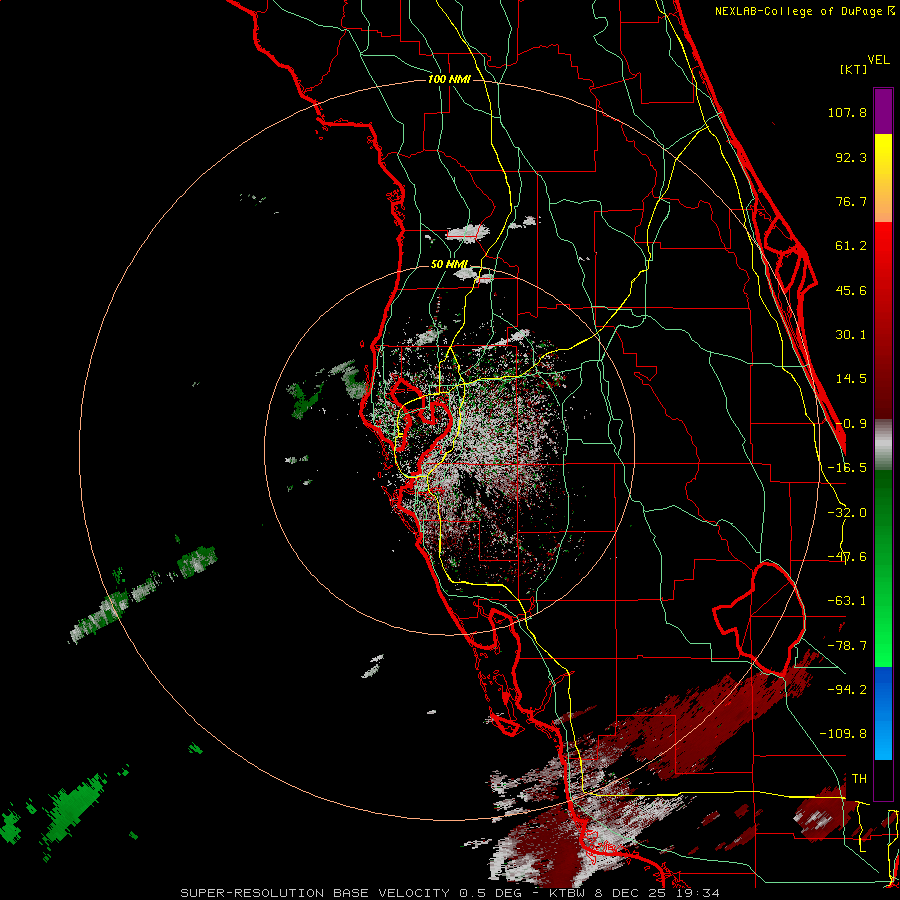The height and width of the screenshot is (900, 900).
Task: Click the -78.7 velocity scale value
Action: click(x=847, y=646)
